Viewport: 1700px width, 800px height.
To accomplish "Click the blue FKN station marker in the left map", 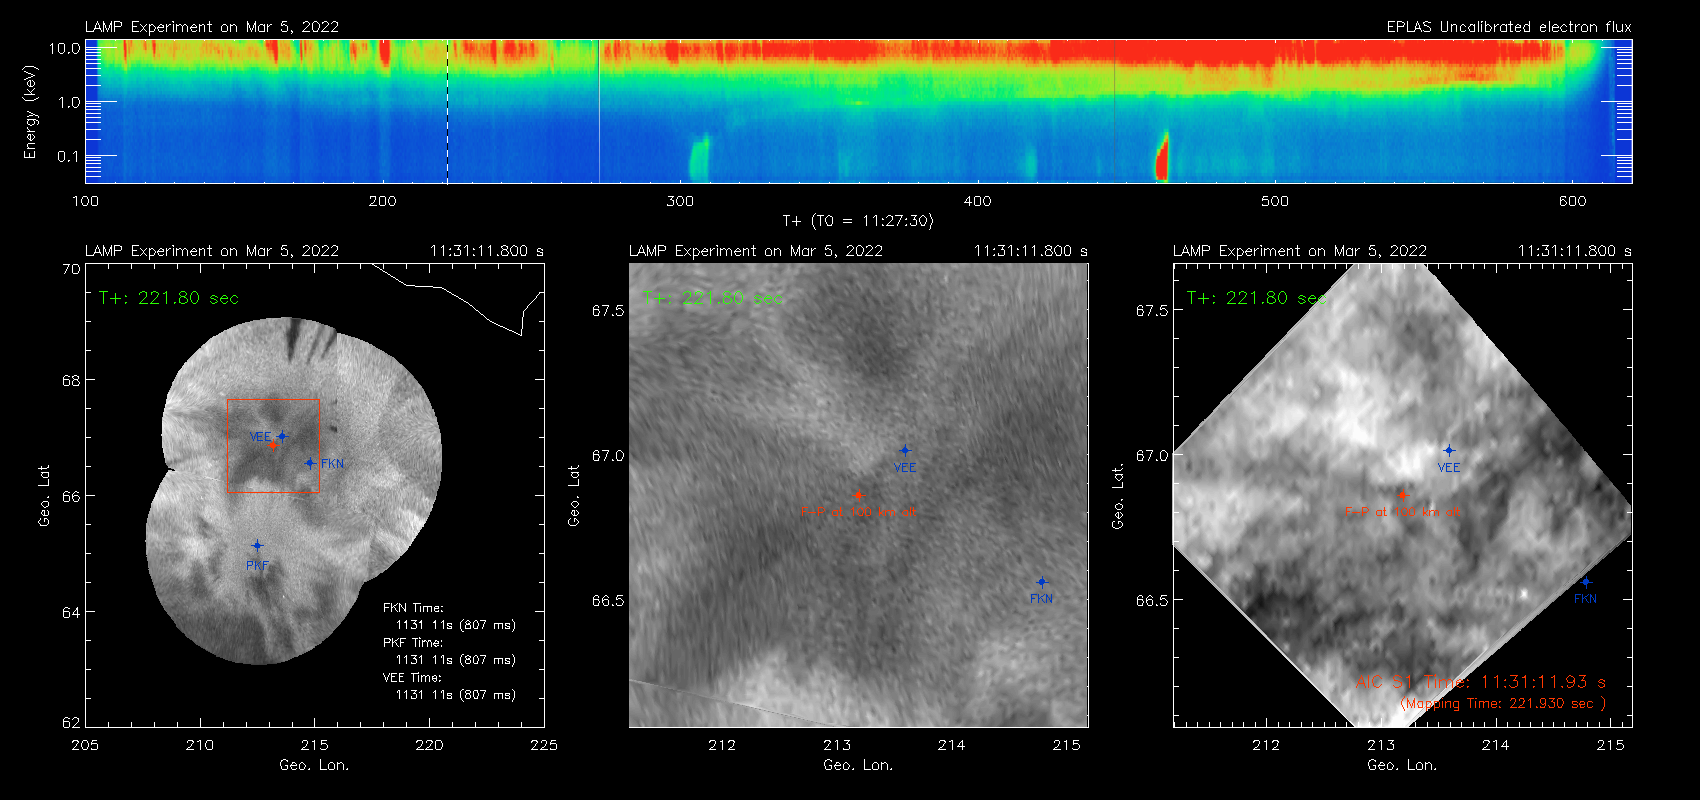I will [x=310, y=463].
